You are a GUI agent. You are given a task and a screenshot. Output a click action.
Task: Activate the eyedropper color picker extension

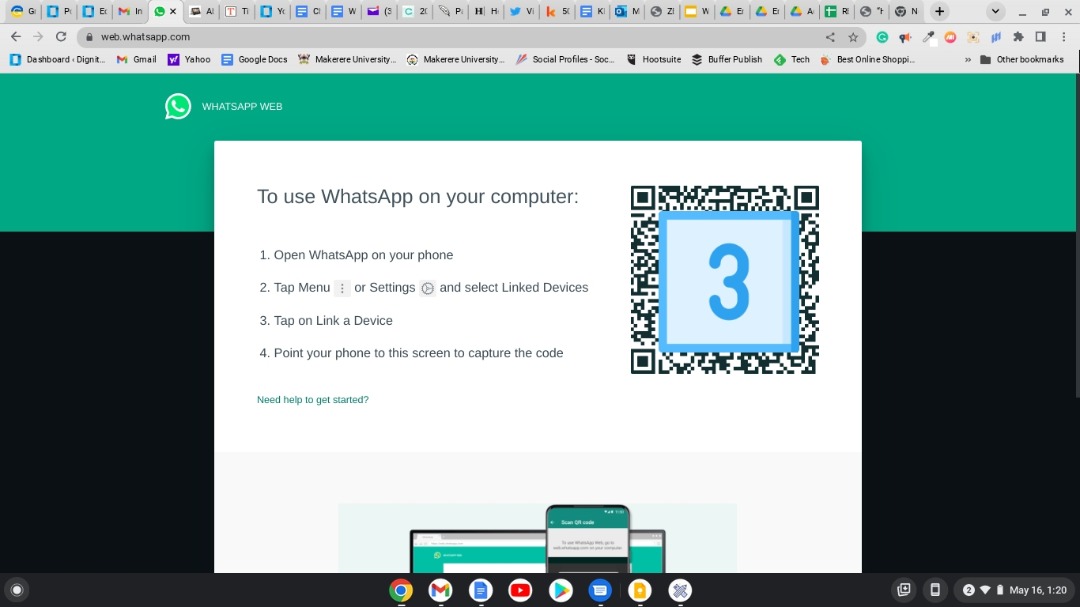(x=928, y=37)
